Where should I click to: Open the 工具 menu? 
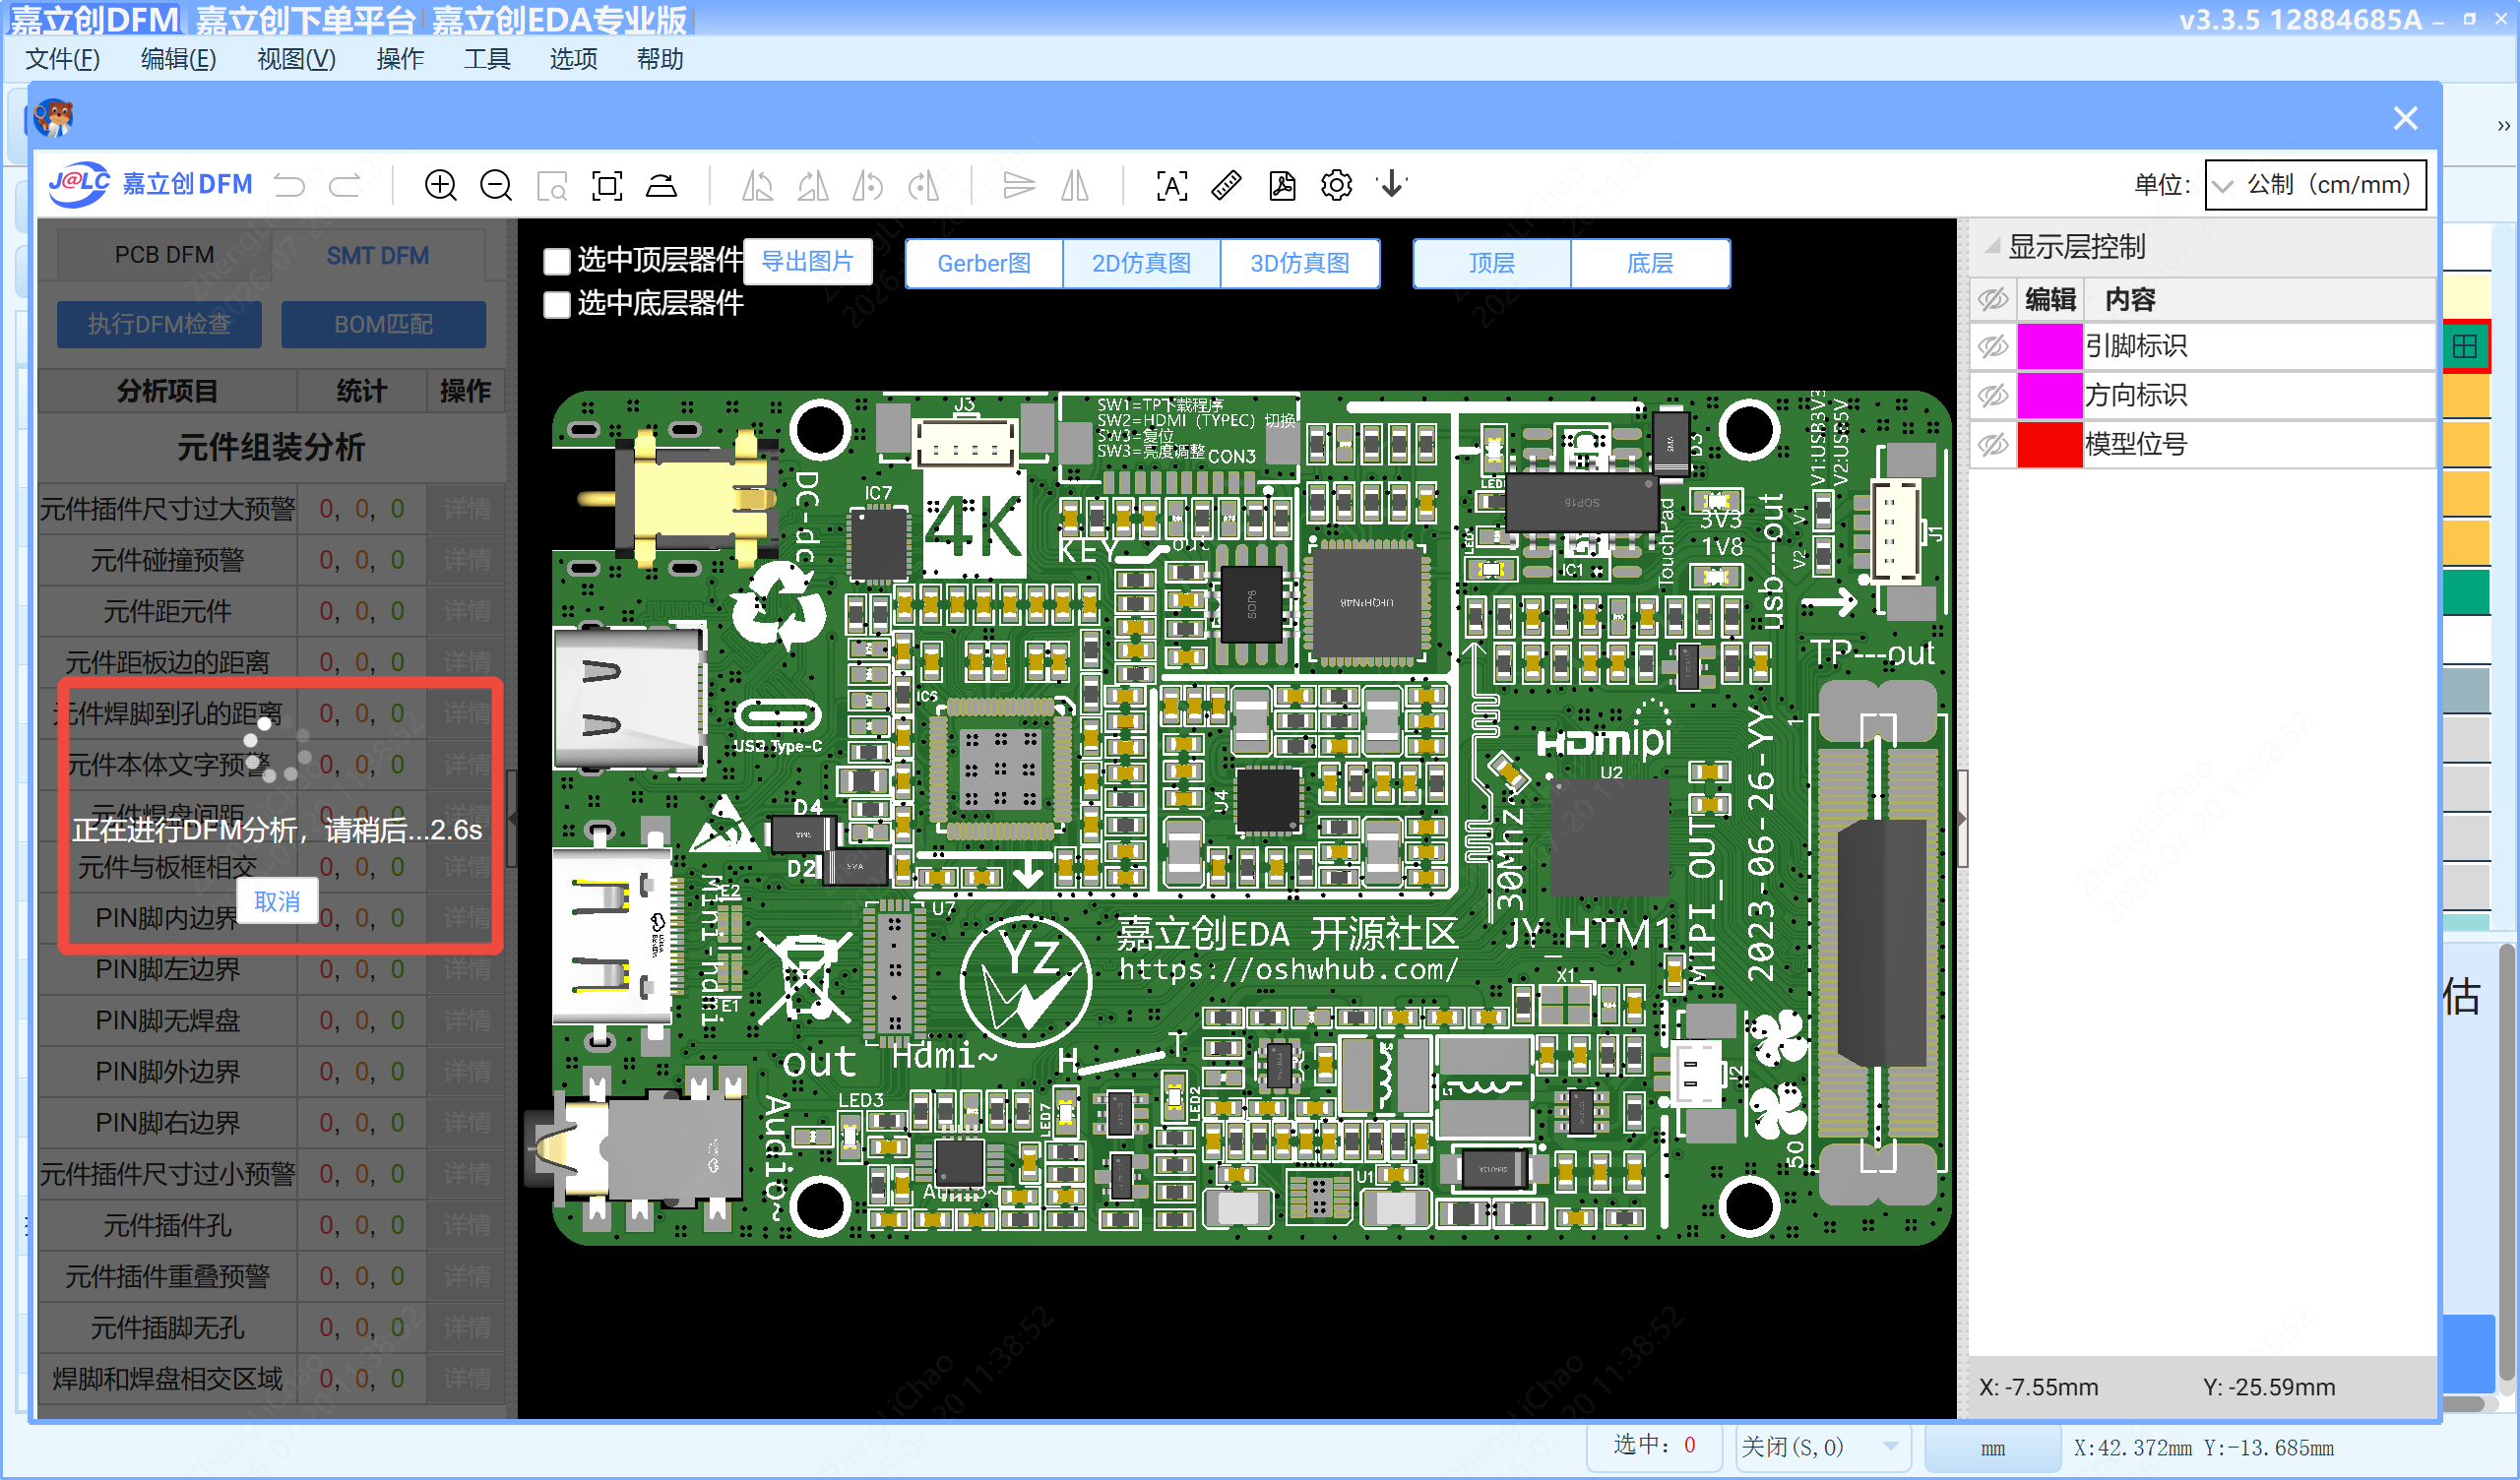tap(487, 59)
